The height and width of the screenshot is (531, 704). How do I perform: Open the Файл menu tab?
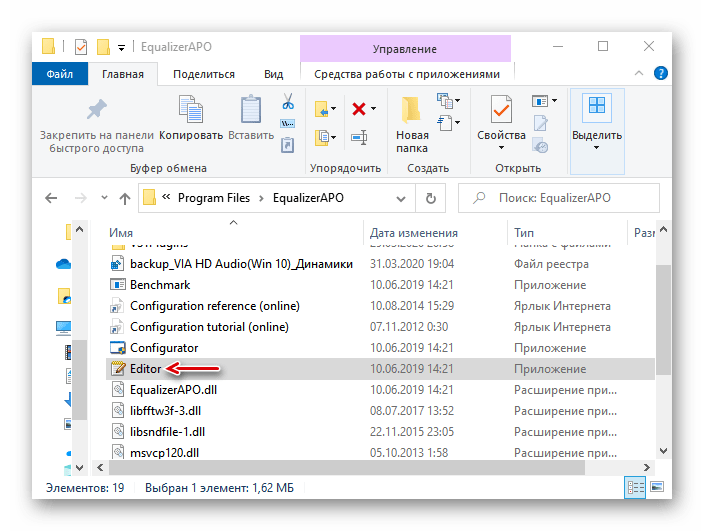coord(60,74)
